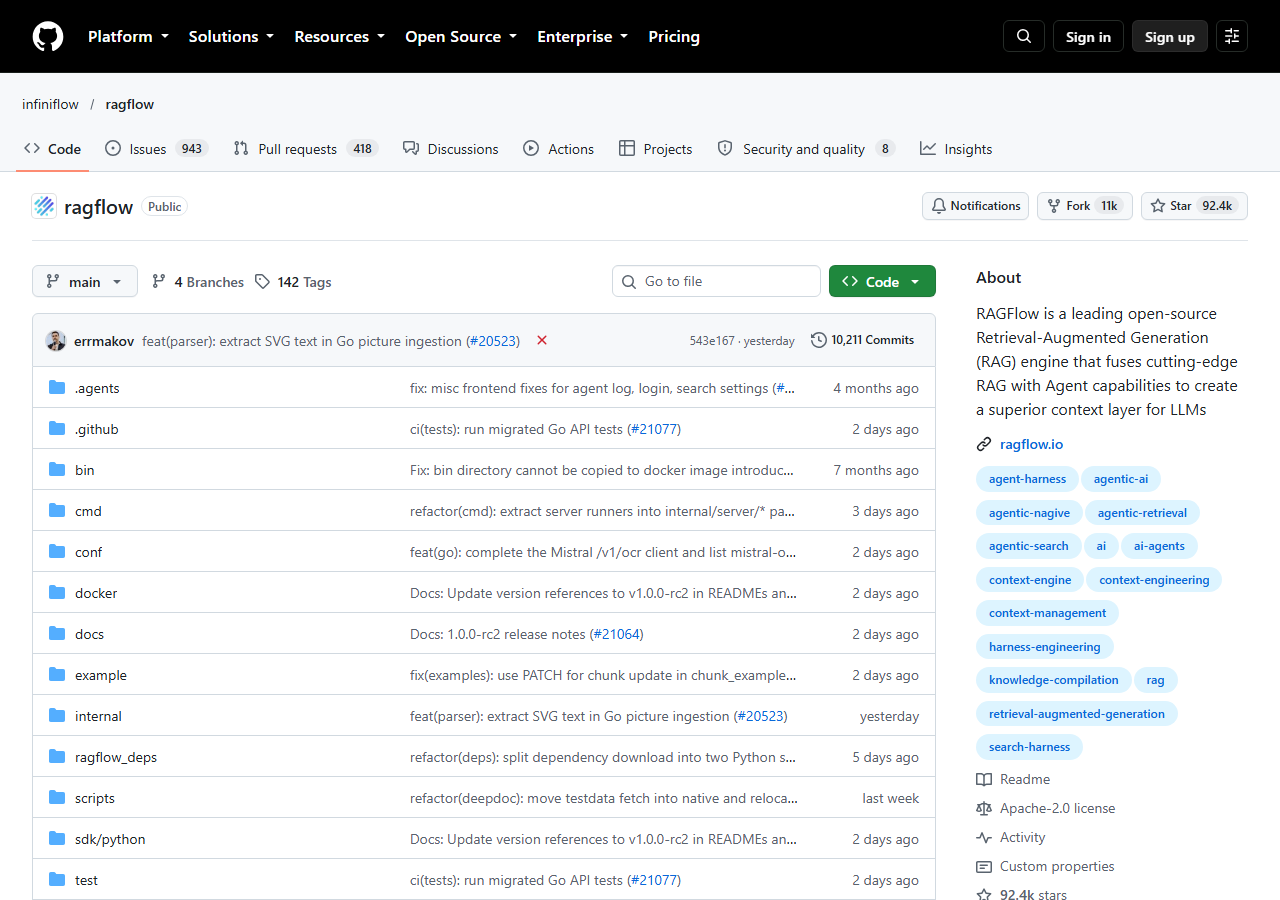1280x900 pixels.
Task: Switch to the Issues tab
Action: pyautogui.click(x=155, y=149)
